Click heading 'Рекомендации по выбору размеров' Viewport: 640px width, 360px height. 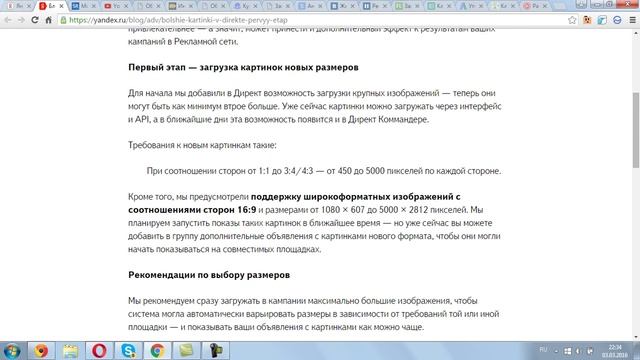pyautogui.click(x=209, y=275)
